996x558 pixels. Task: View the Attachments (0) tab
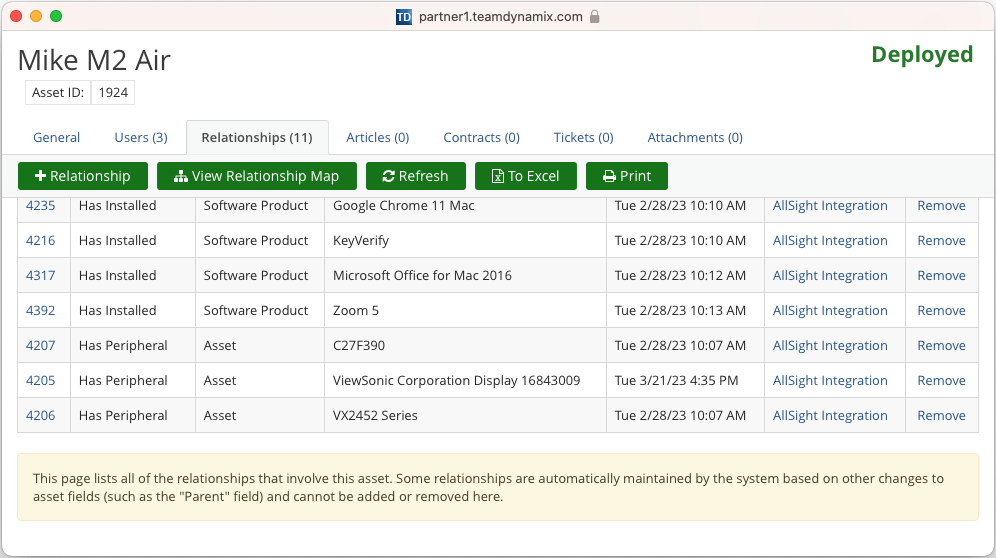pos(695,137)
